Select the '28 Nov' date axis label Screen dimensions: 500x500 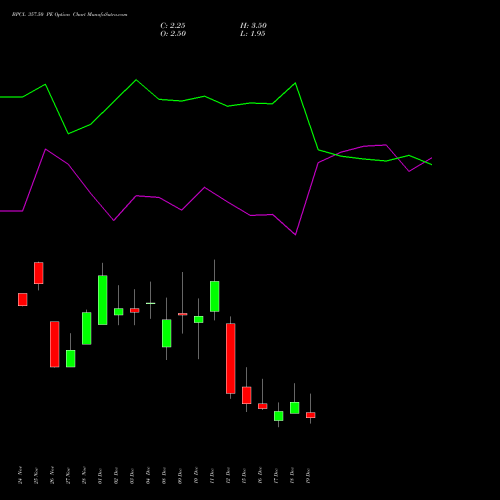click(84, 475)
